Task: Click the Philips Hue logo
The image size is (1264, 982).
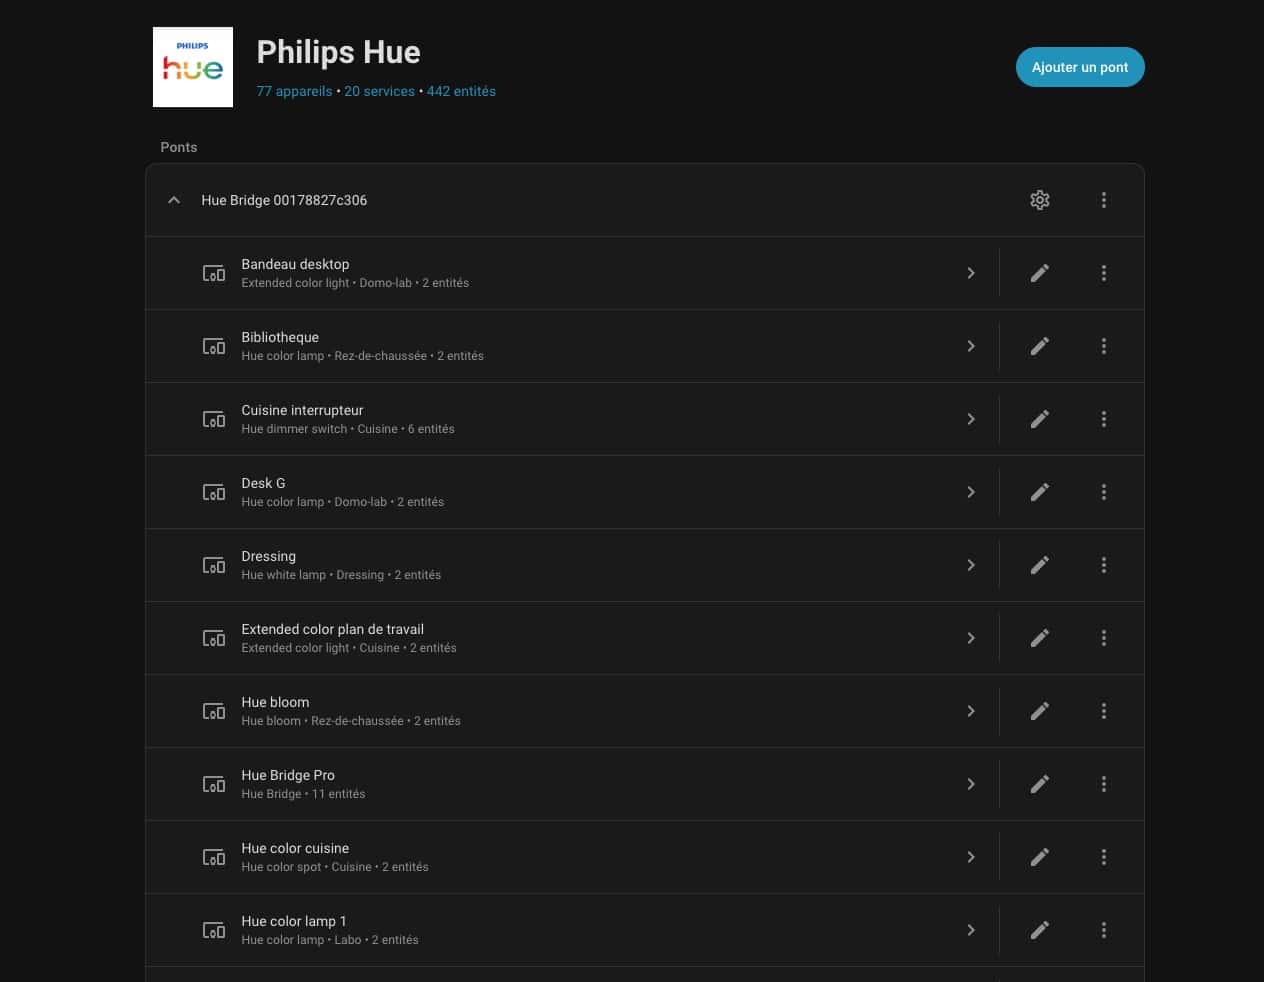Action: tap(193, 67)
